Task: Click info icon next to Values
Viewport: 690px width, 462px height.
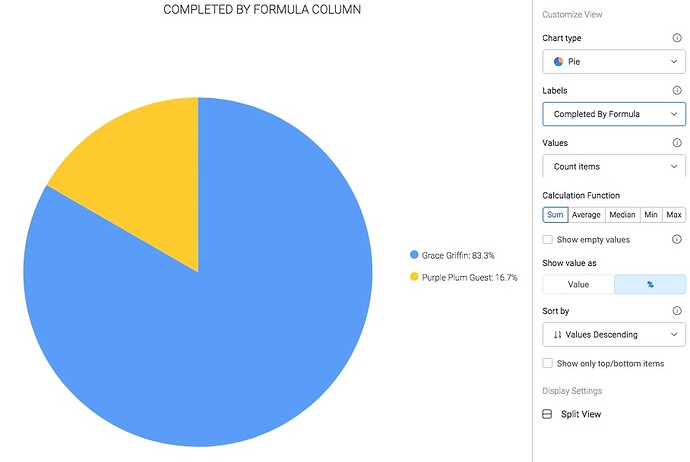Action: point(677,143)
